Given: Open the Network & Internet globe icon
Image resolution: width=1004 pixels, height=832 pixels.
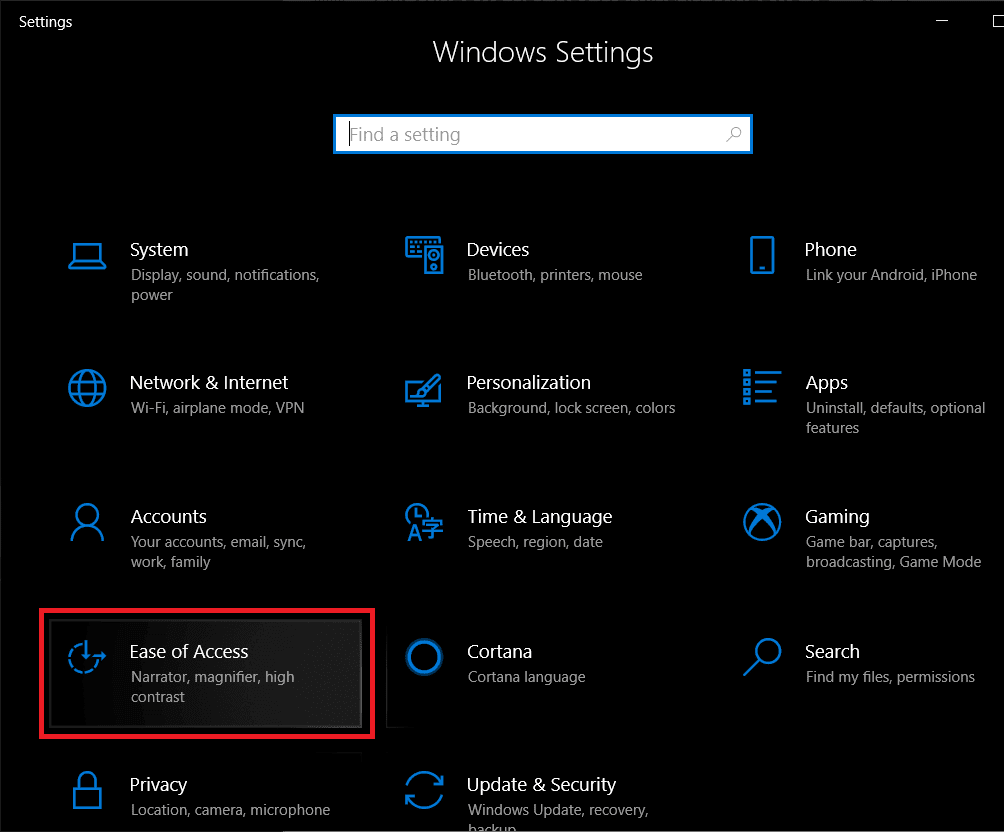Looking at the screenshot, I should pos(87,388).
